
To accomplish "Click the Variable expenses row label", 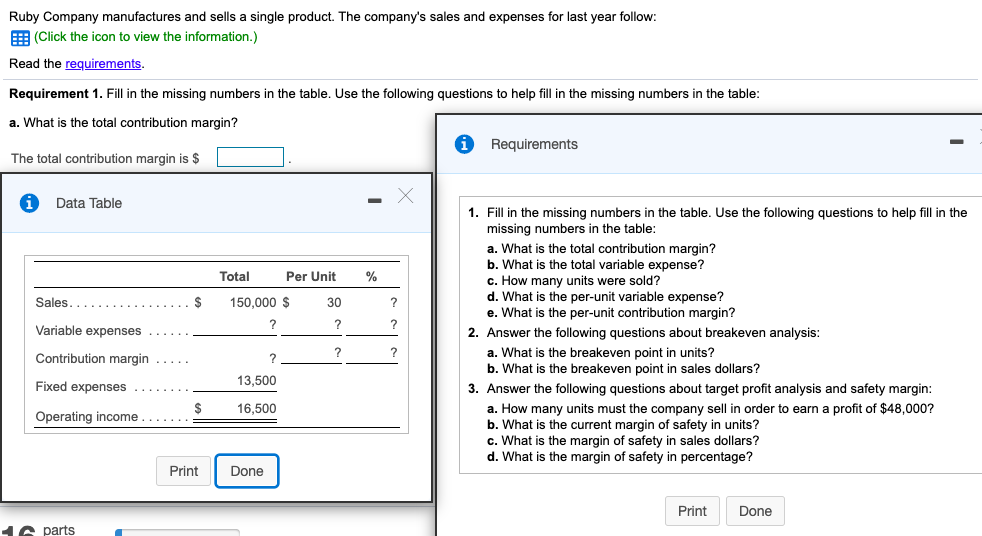I will (88, 331).
